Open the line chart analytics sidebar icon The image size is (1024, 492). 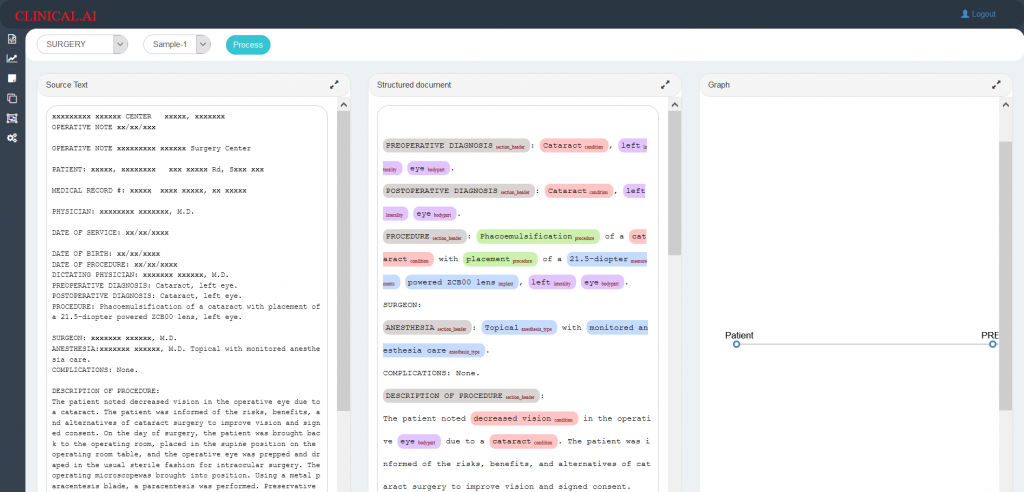coord(12,59)
